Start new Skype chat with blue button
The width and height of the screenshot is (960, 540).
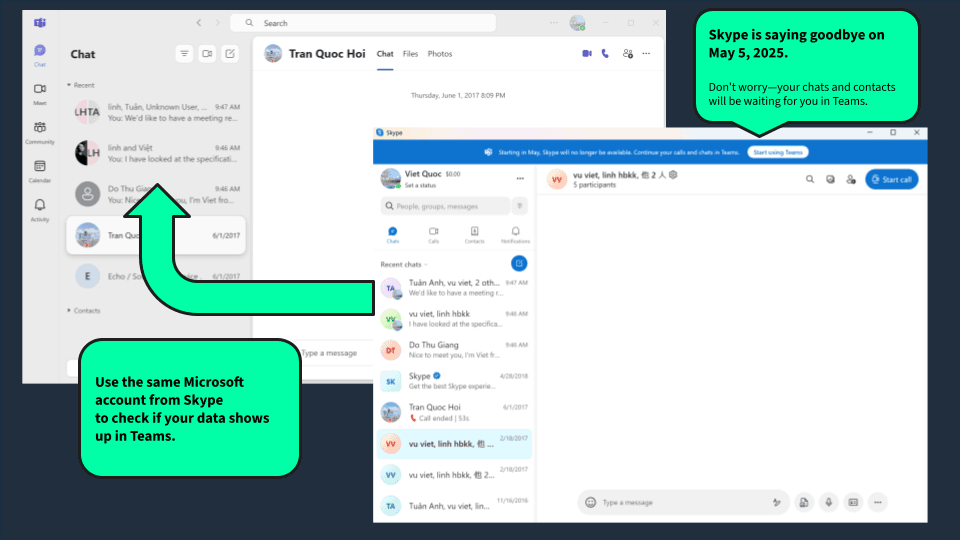519,263
